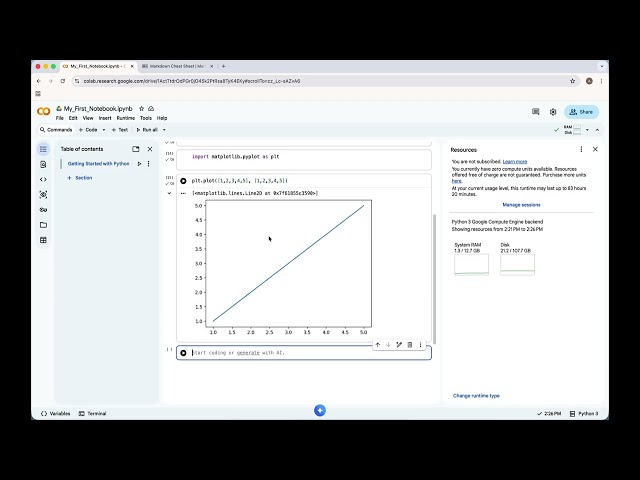Reload the browser page
Viewport: 640px width, 480px height.
[x=63, y=81]
